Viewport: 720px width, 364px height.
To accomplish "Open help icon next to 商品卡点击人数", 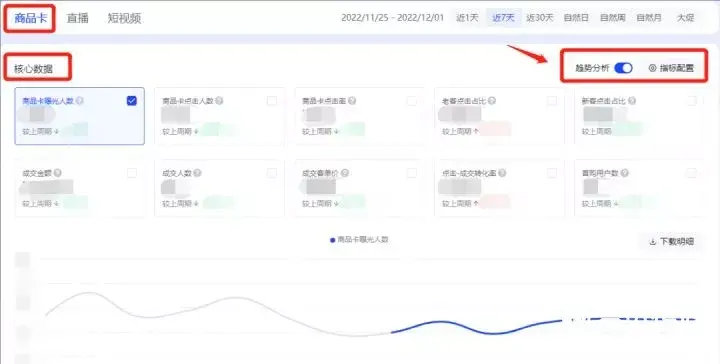I will (219, 101).
